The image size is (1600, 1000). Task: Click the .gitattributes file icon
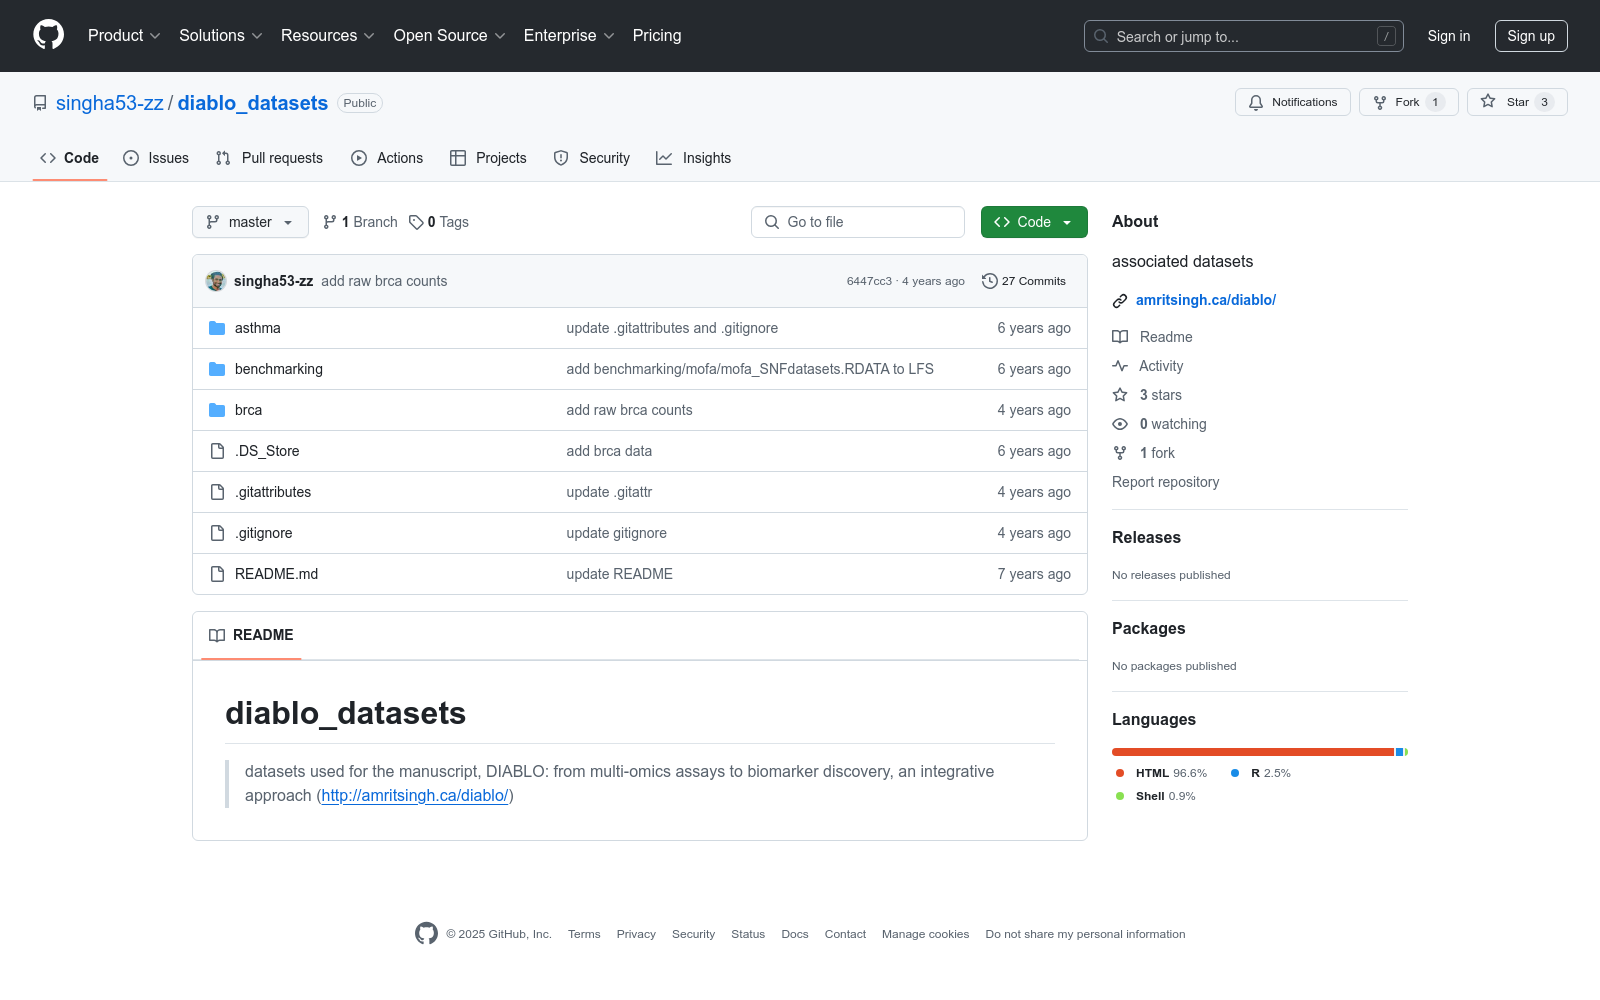coord(217,492)
